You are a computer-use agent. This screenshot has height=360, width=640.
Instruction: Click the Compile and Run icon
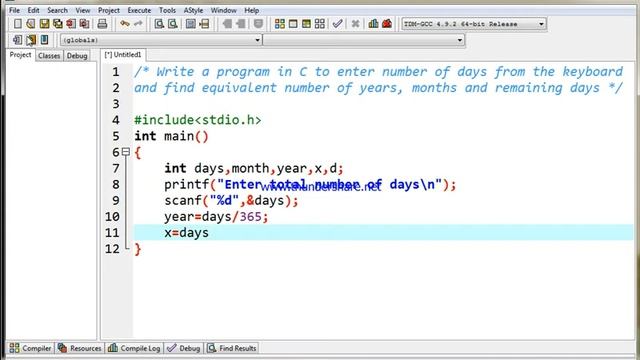coord(307,24)
